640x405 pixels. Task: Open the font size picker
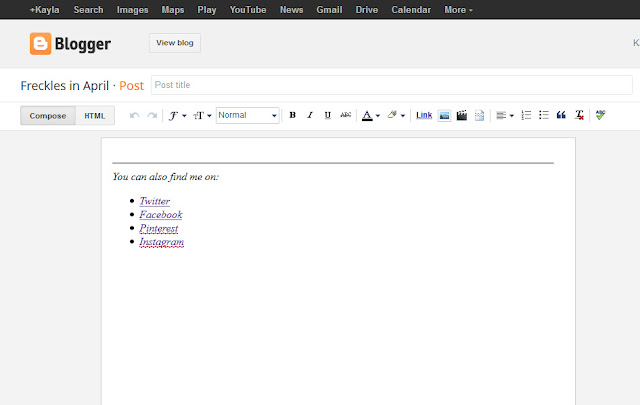coord(202,116)
